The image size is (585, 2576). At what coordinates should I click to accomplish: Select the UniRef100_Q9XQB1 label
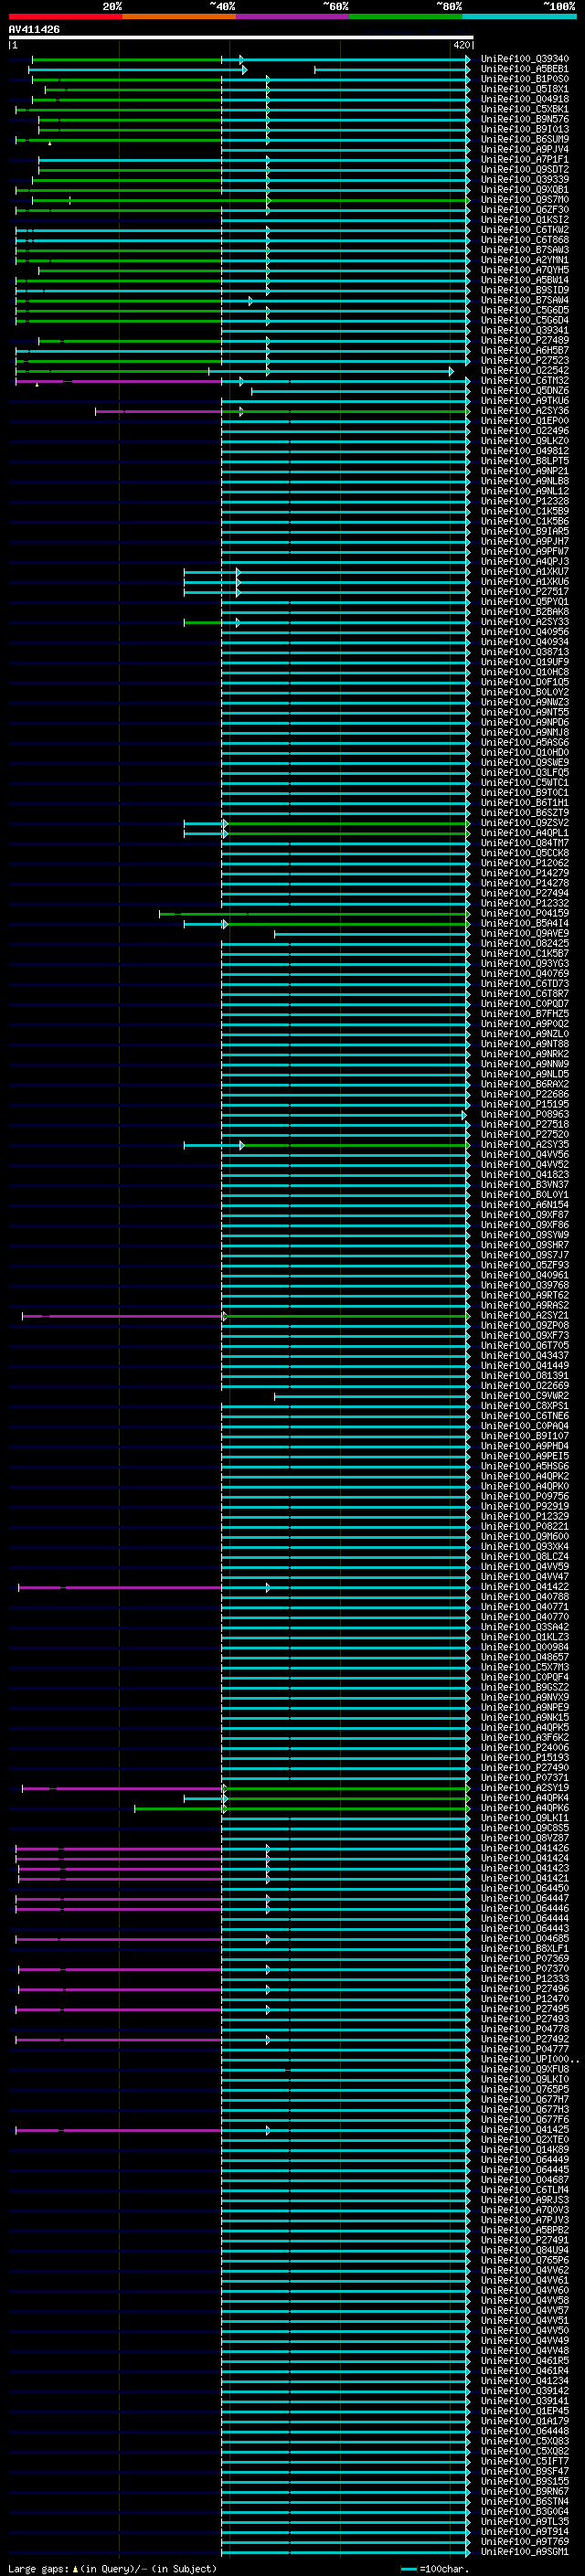coord(525,190)
